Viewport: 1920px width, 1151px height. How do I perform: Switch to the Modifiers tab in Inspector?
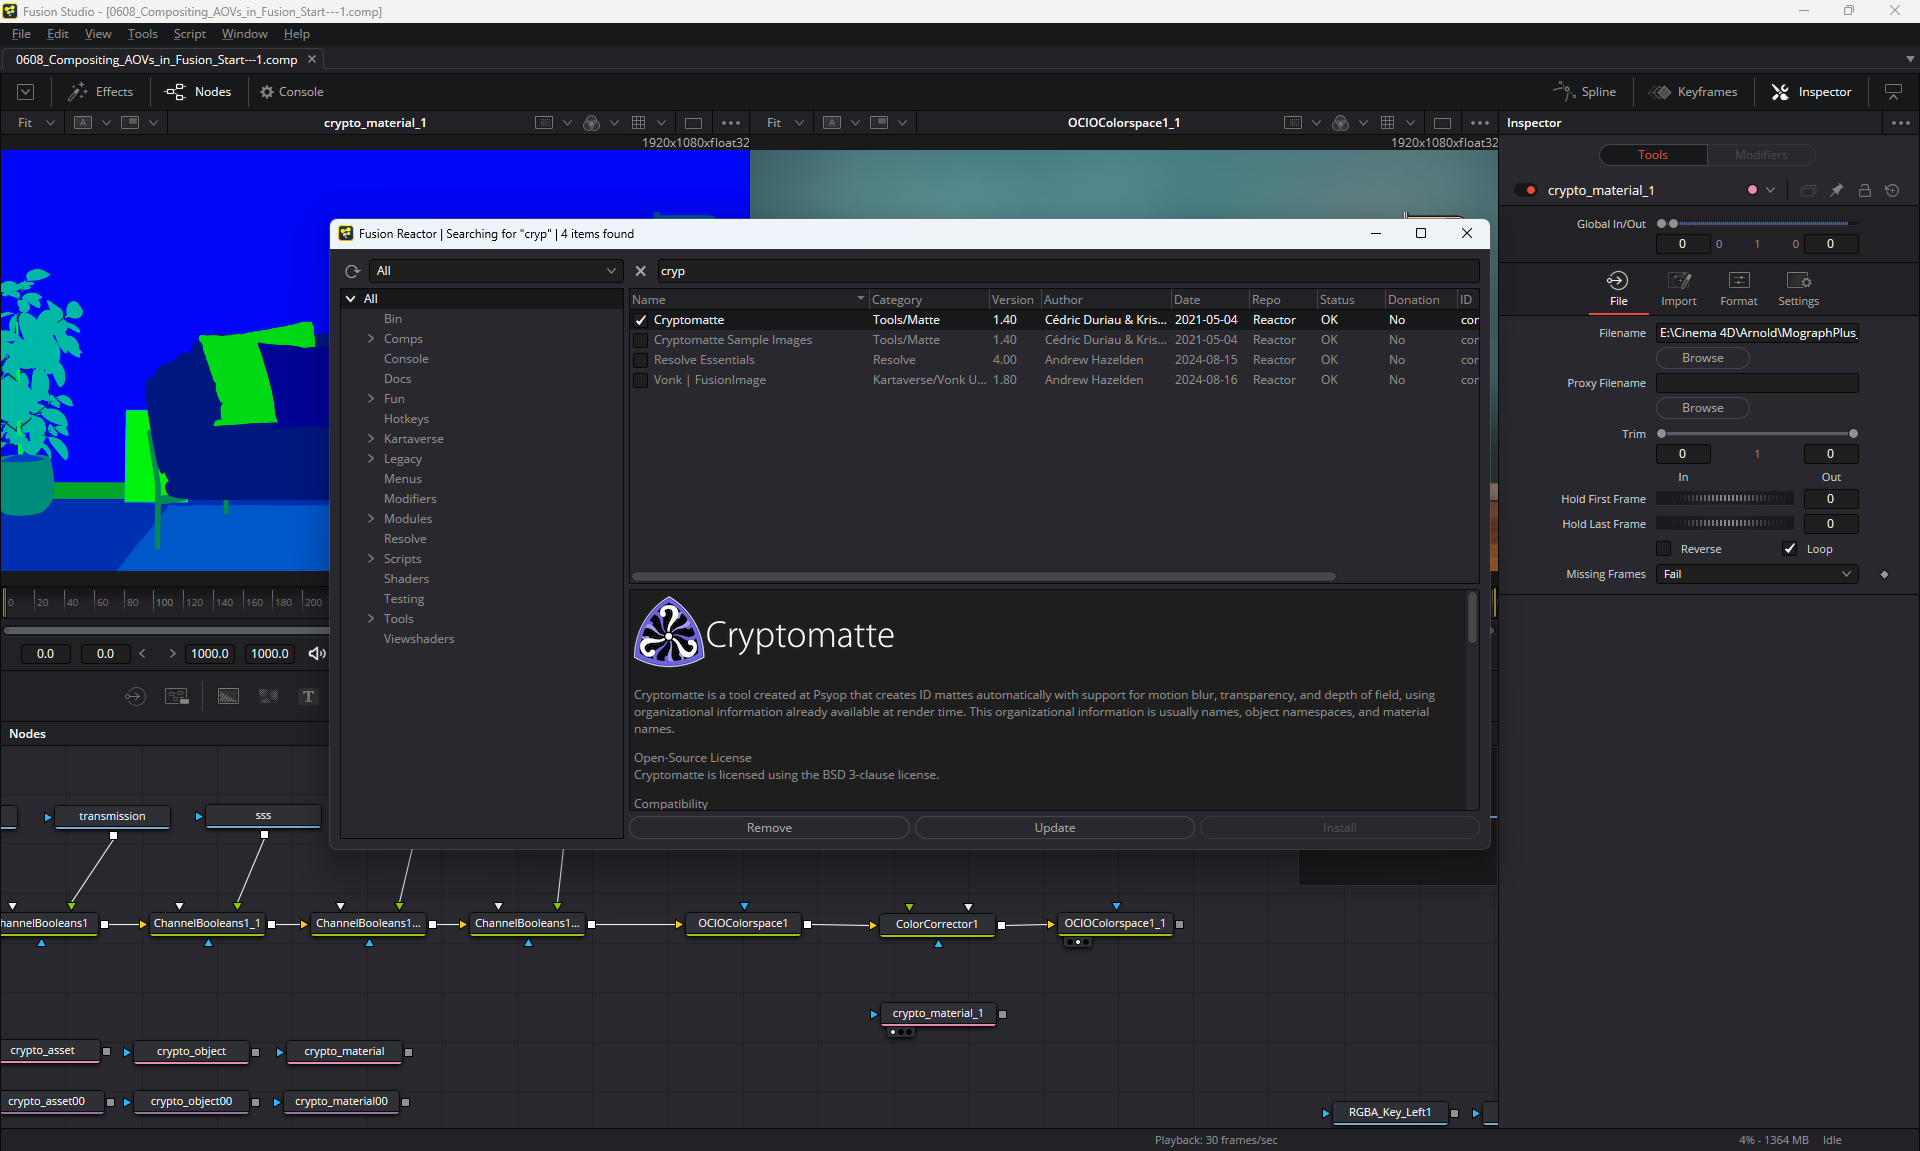click(x=1760, y=155)
